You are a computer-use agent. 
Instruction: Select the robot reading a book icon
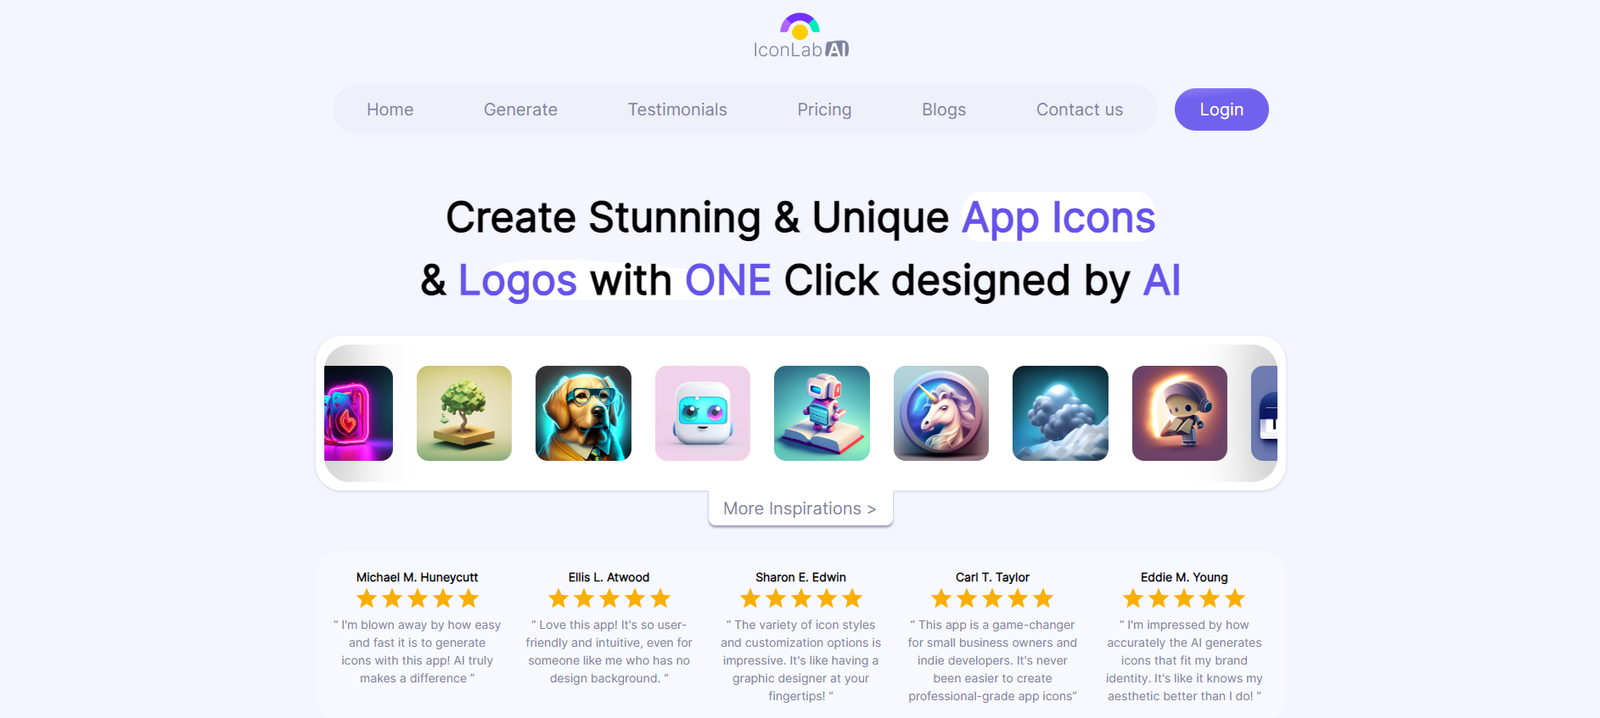point(822,413)
